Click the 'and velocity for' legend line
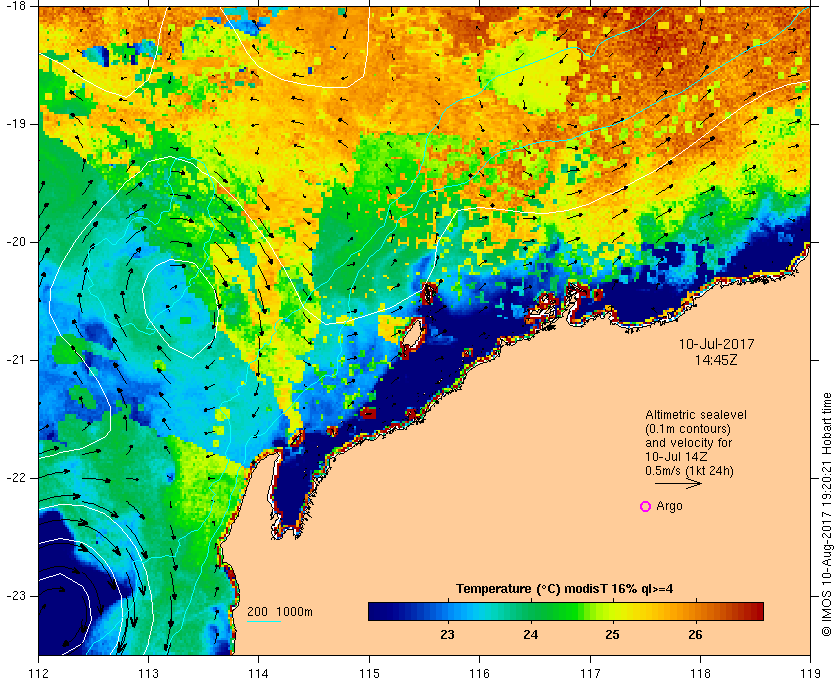 click(x=688, y=443)
